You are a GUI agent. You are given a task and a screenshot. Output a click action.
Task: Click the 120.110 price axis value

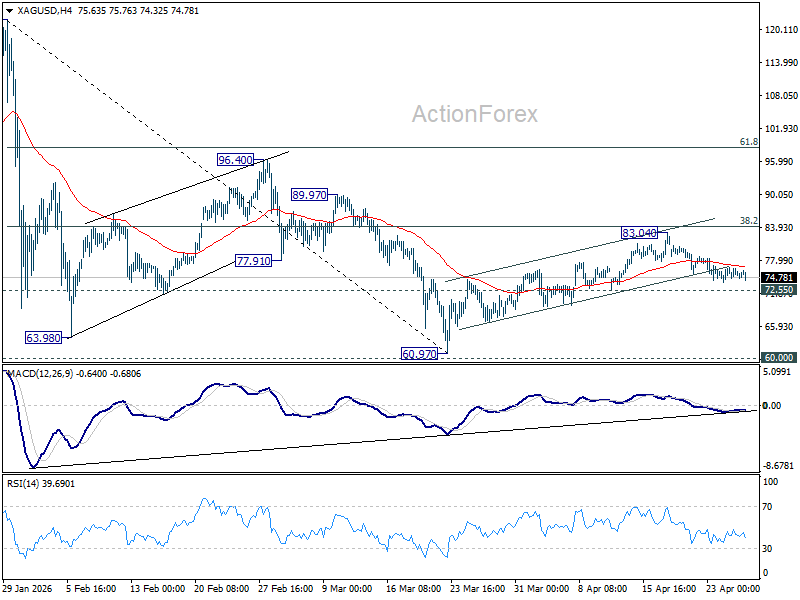pos(781,30)
